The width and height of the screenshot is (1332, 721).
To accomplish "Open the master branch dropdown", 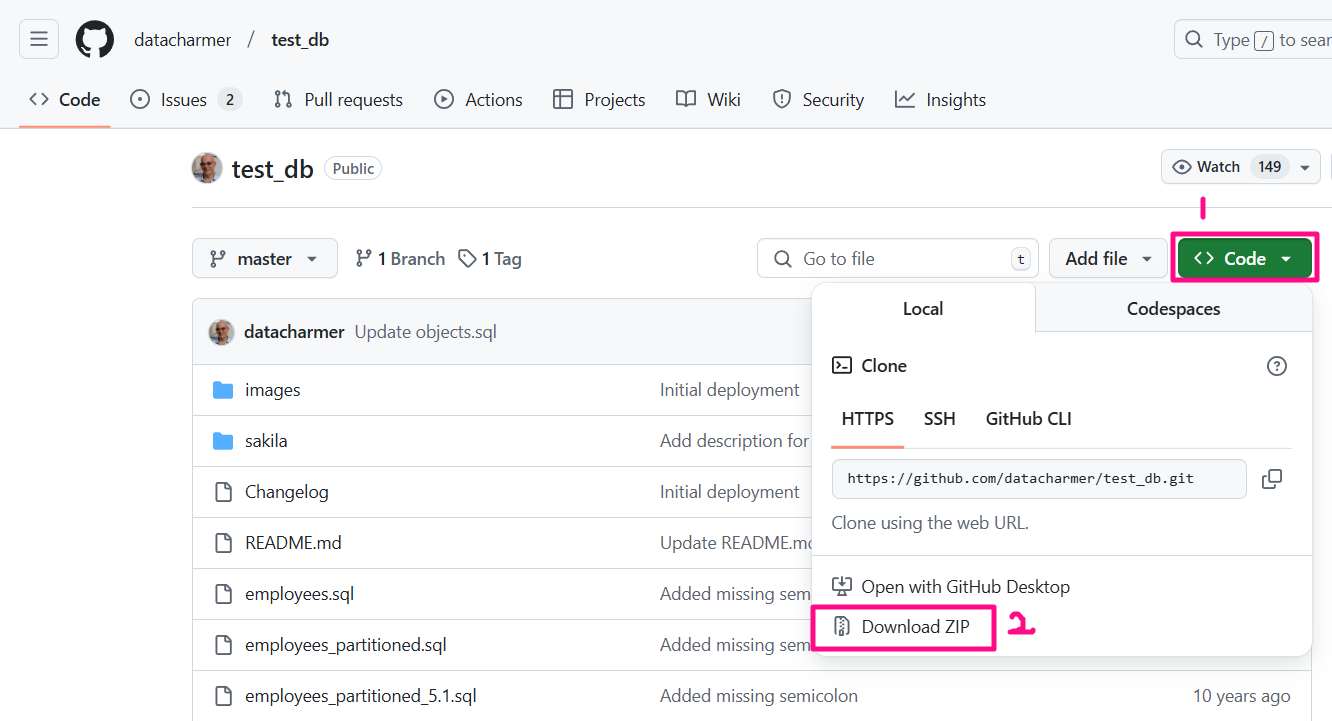I will (x=265, y=259).
